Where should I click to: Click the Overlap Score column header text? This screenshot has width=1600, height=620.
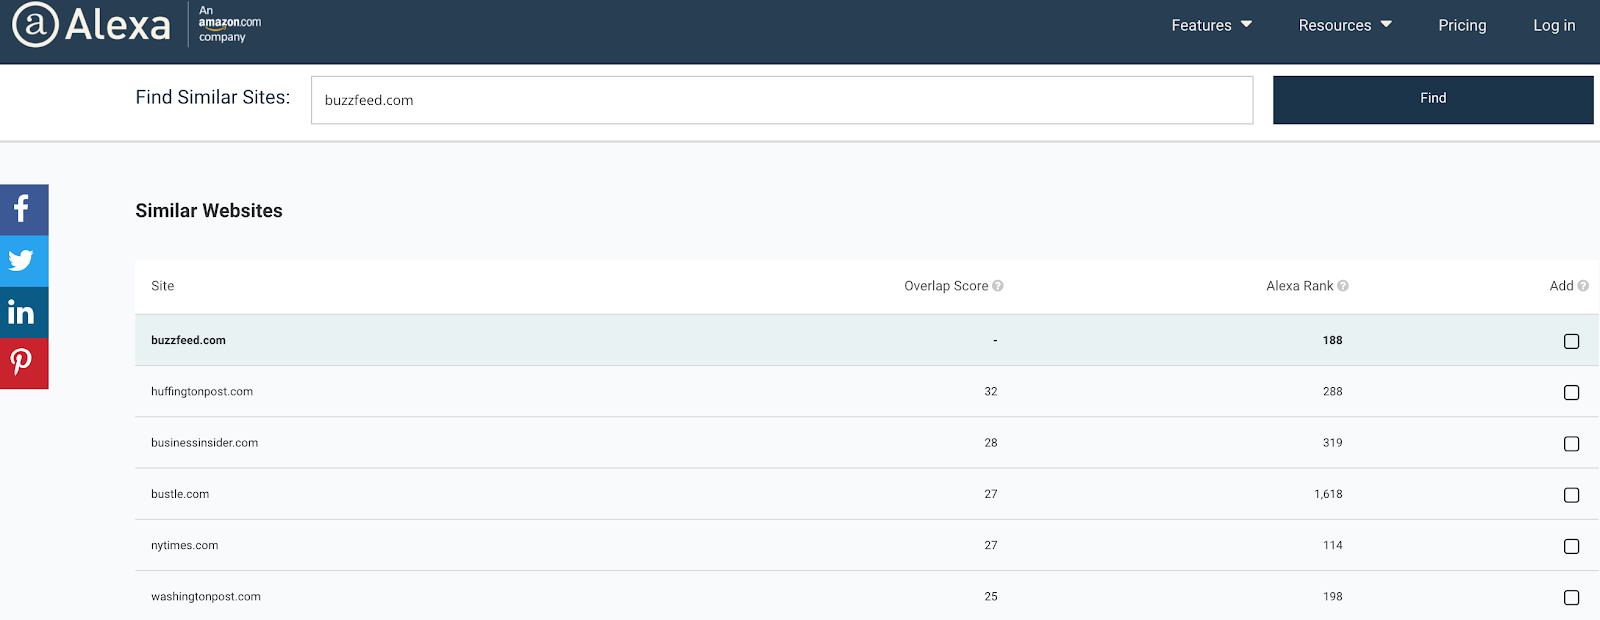[946, 286]
